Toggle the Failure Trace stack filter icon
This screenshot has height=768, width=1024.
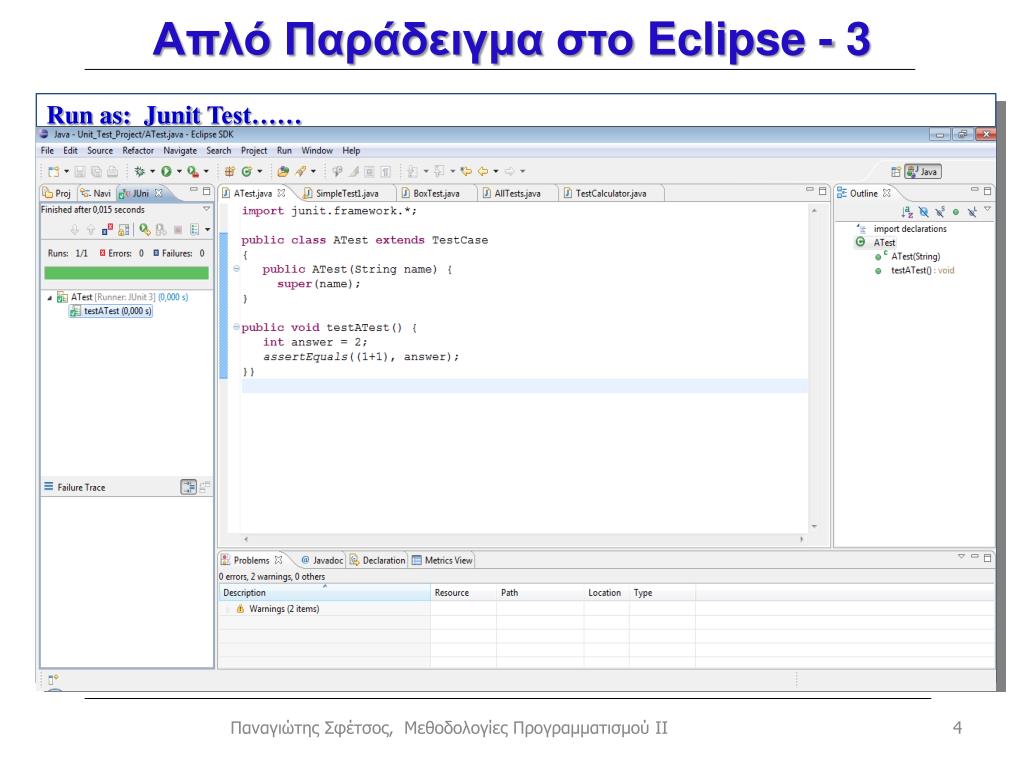(188, 487)
